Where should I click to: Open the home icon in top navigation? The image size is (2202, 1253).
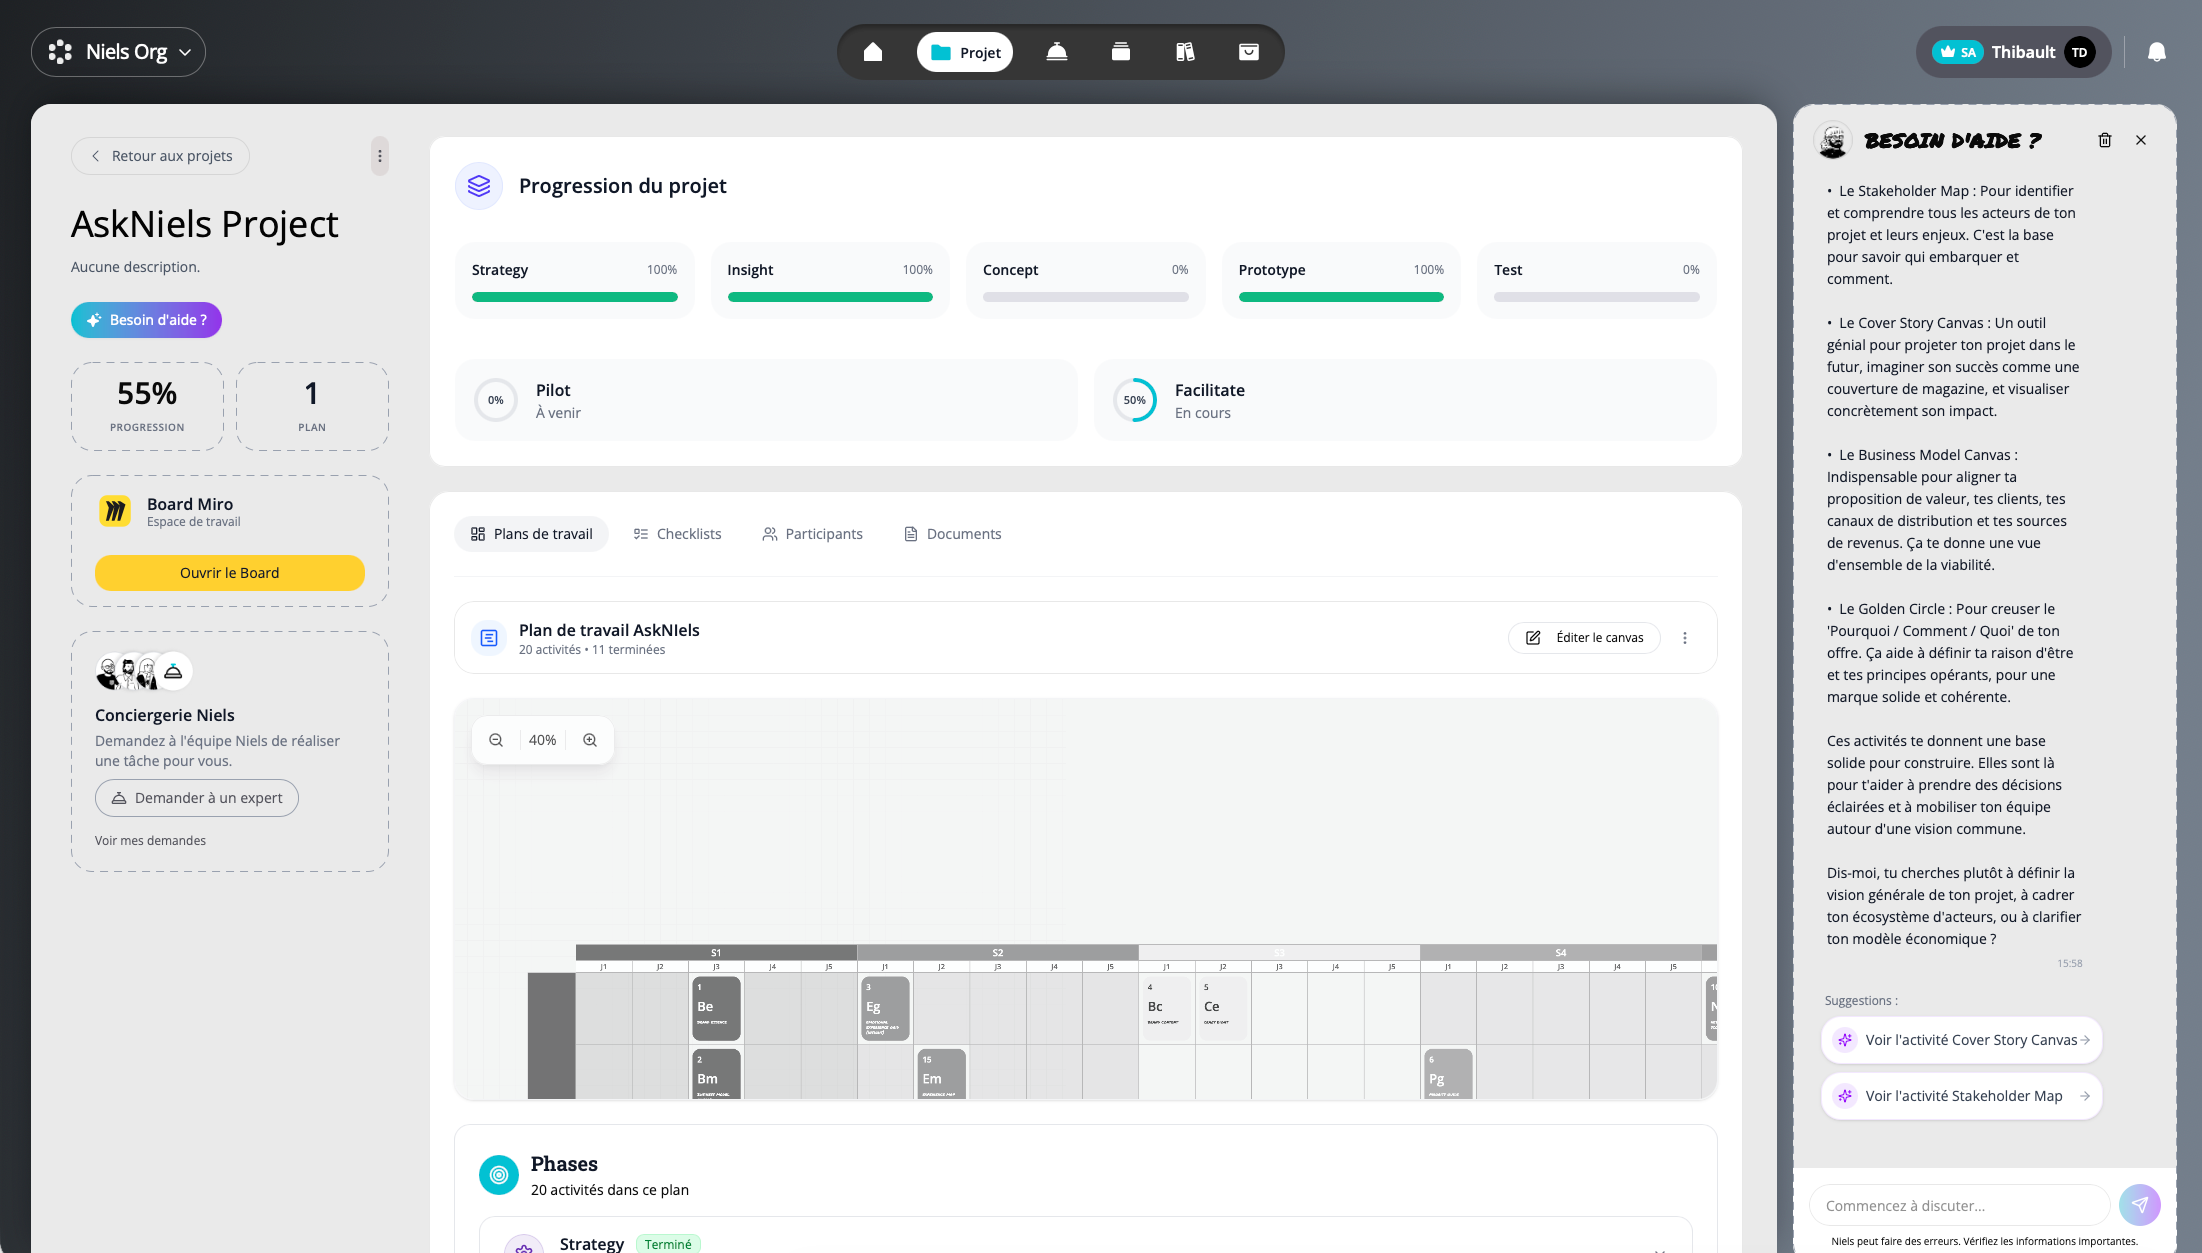[872, 51]
